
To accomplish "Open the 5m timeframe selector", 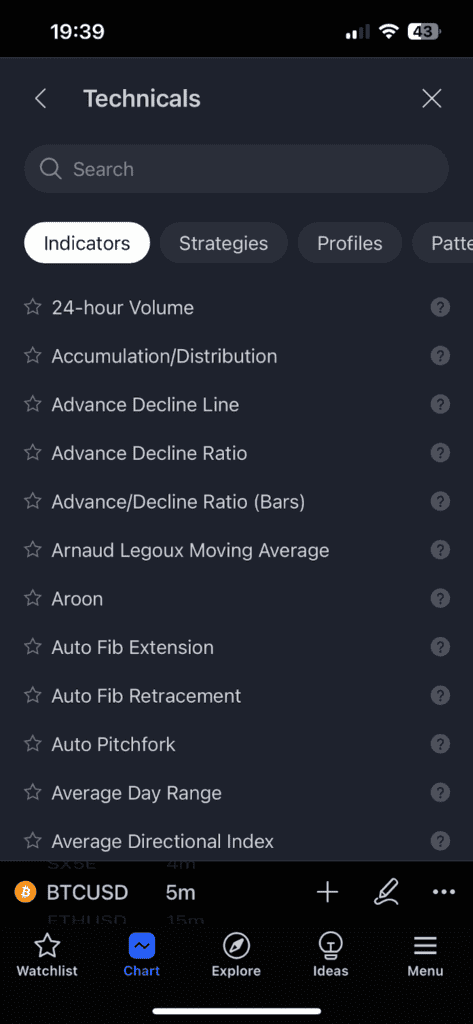I will click(180, 892).
